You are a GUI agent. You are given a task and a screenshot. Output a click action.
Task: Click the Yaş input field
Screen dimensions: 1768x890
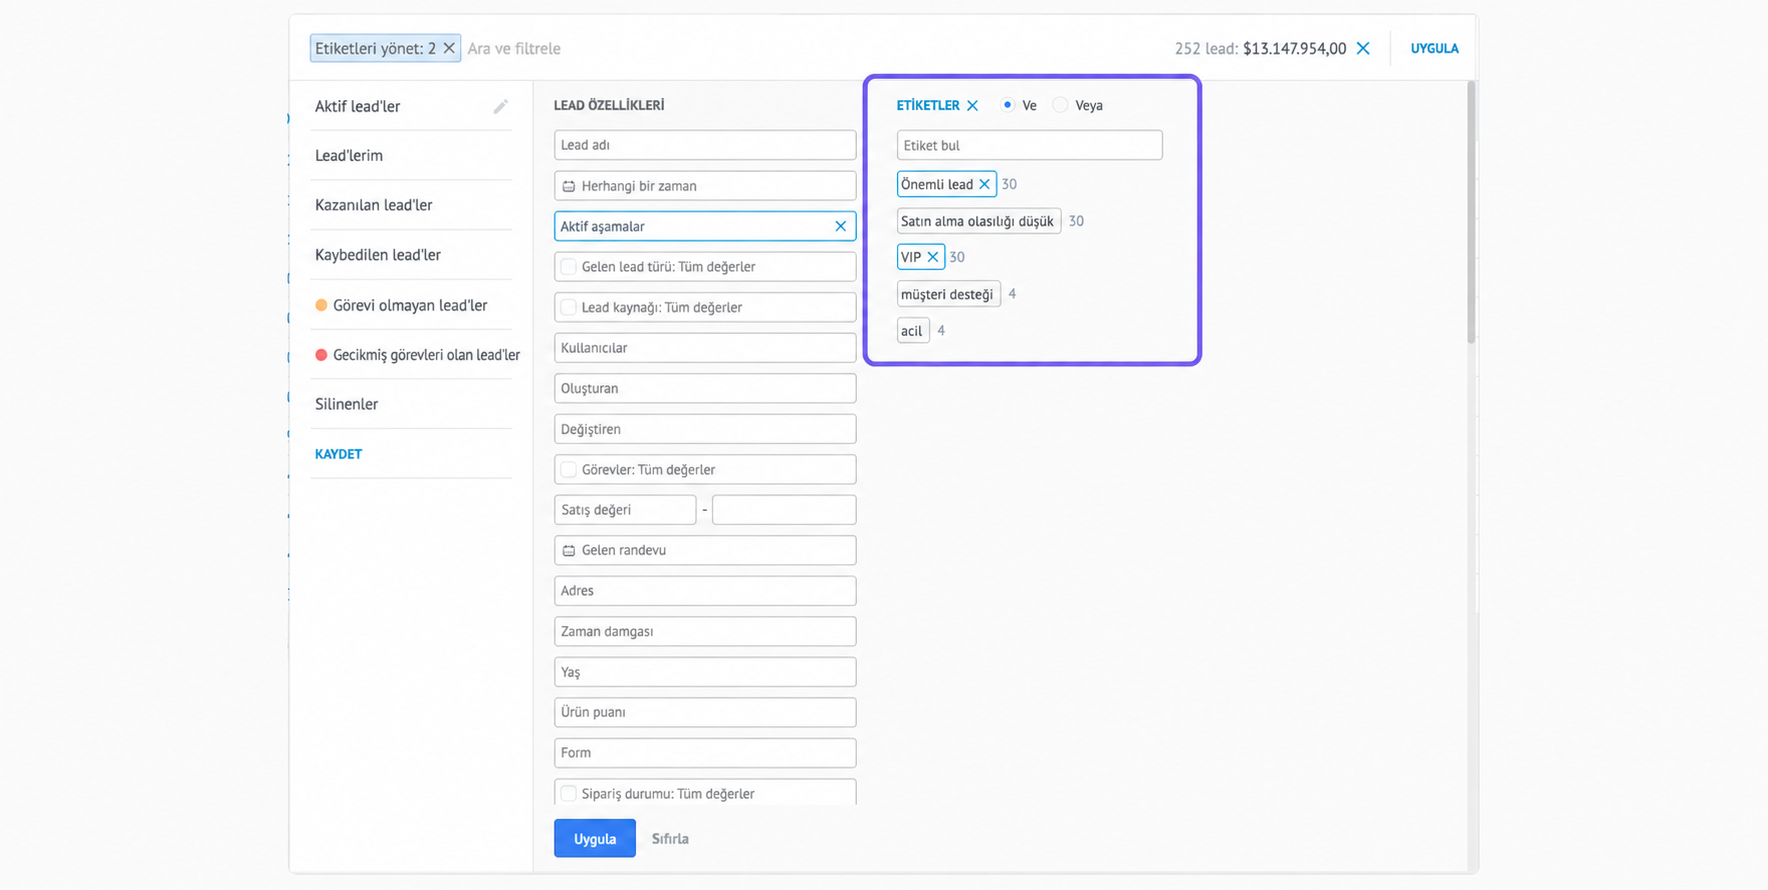tap(705, 672)
